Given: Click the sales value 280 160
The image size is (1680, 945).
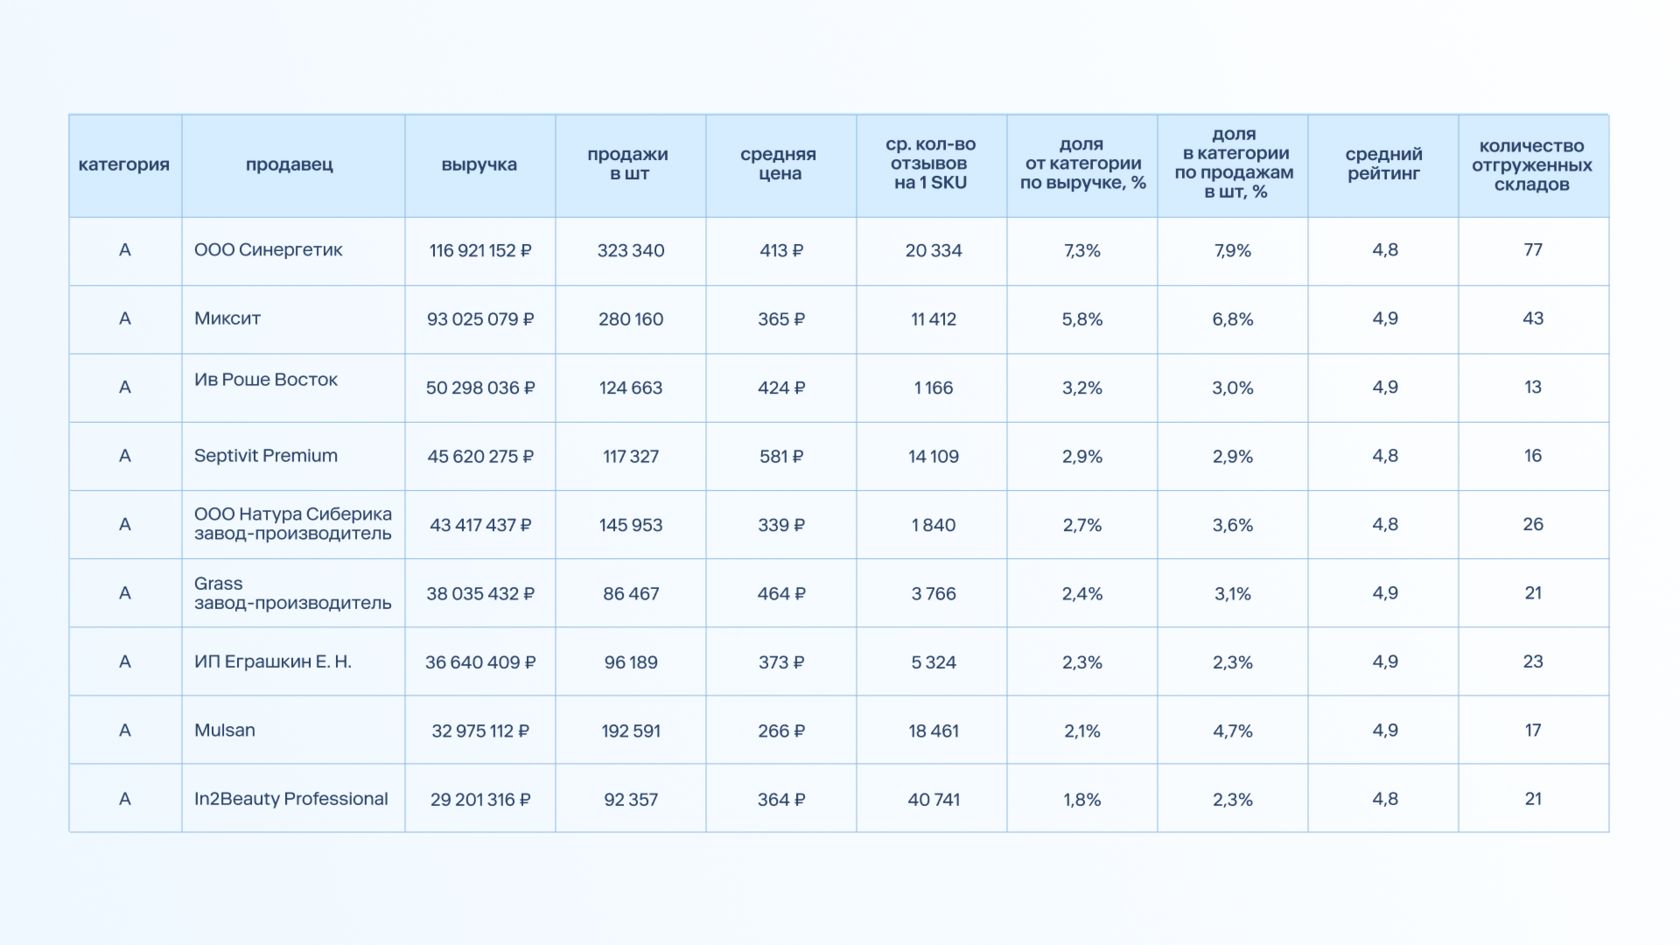Looking at the screenshot, I should (x=630, y=319).
